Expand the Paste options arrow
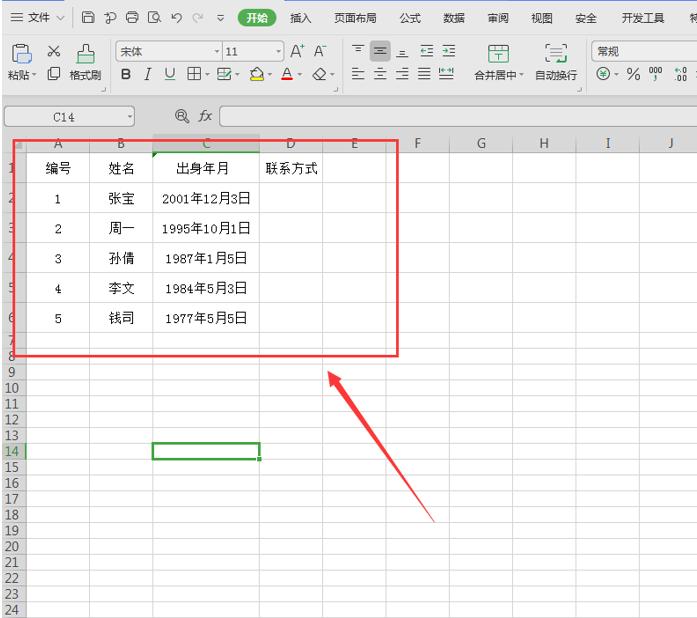This screenshot has width=697, height=618. click(x=34, y=74)
